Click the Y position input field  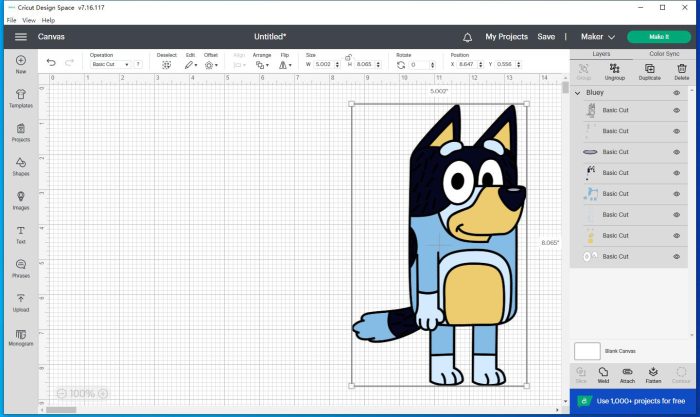(x=504, y=65)
